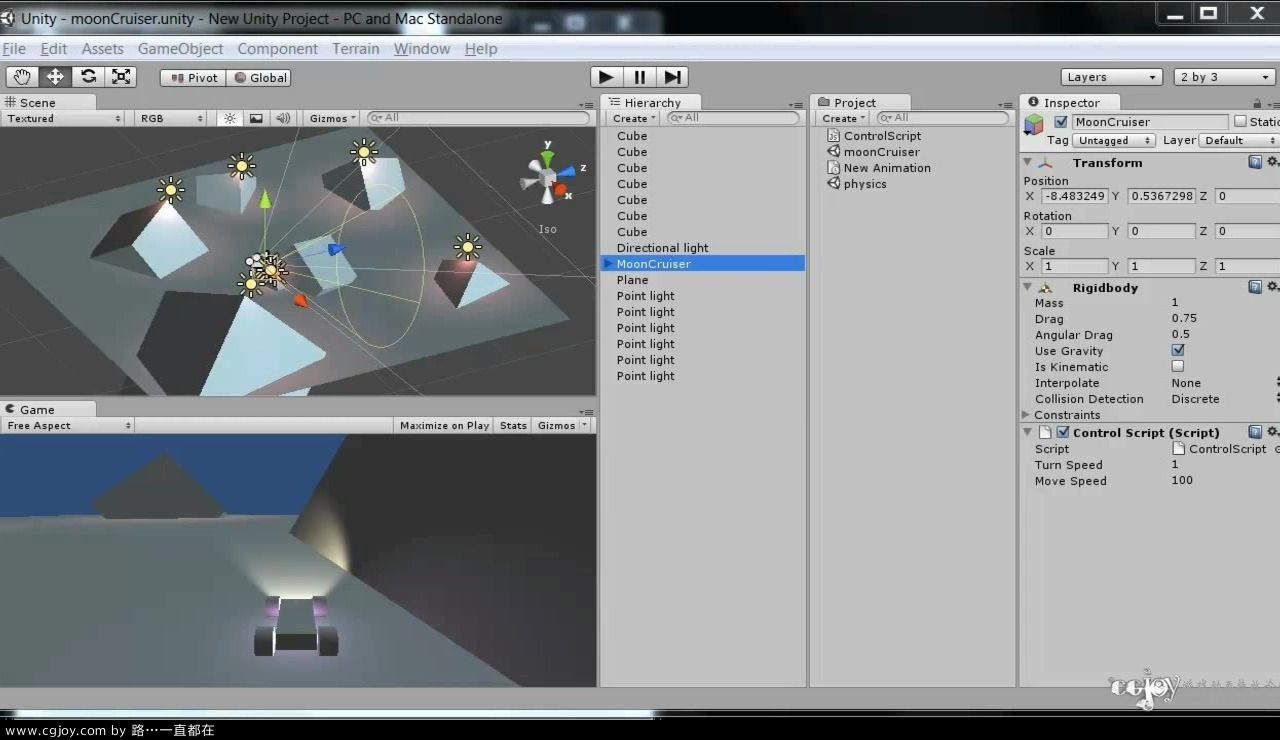Open Rigidbody component gear menu
The width and height of the screenshot is (1280, 740).
(1272, 287)
